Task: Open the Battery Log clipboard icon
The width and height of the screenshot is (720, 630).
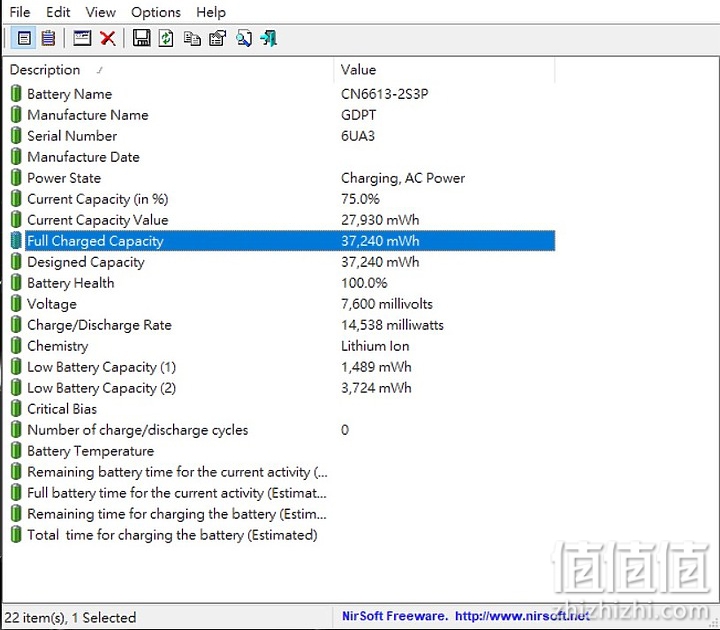Action: [48, 38]
